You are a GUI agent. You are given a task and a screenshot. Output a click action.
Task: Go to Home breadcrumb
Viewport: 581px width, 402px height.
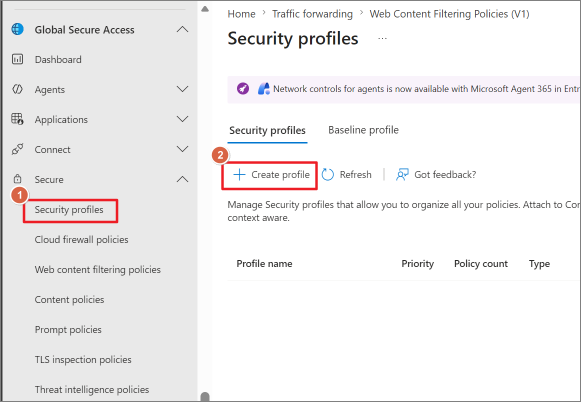[x=241, y=14]
